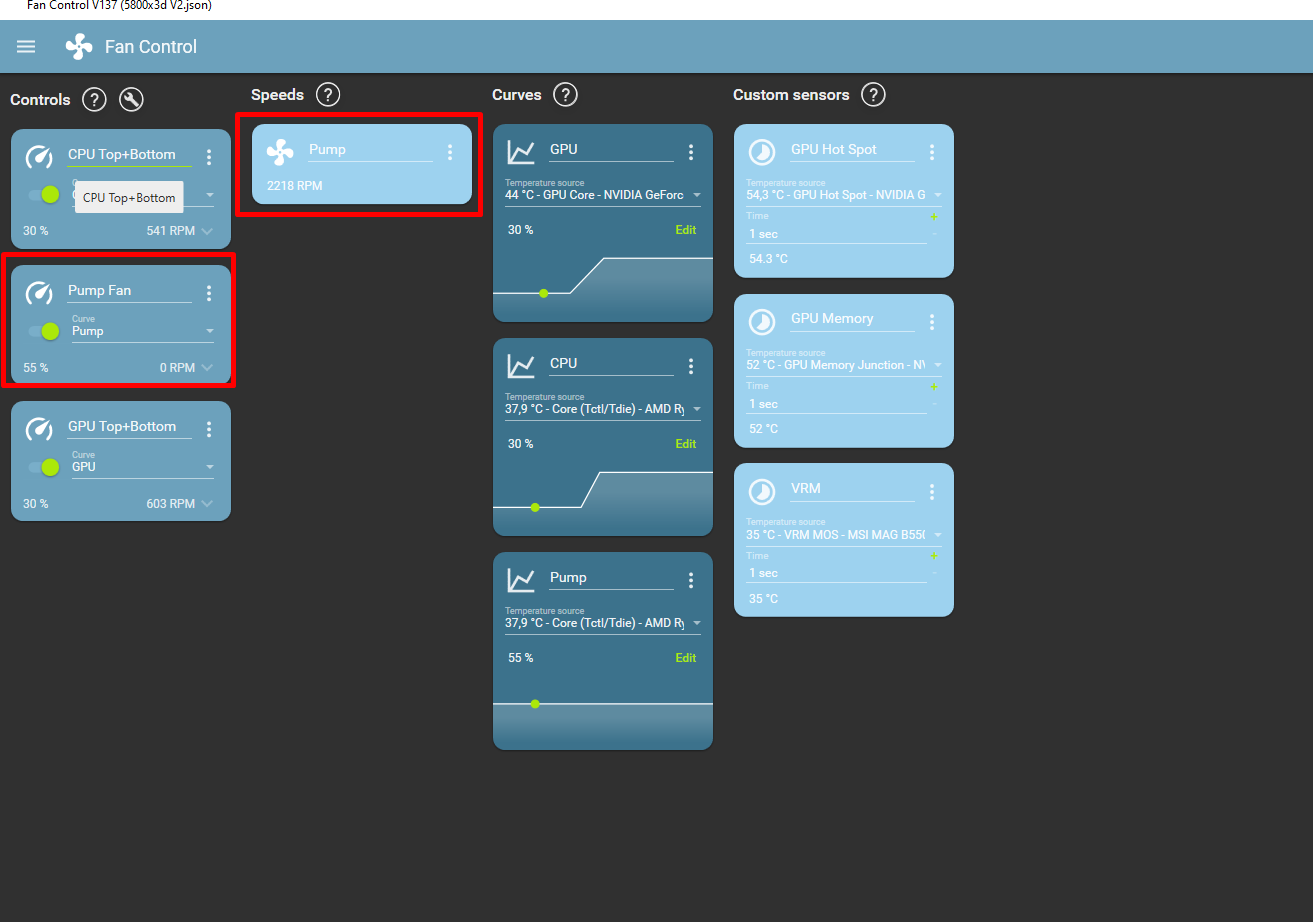
Task: Click the timer icon on VRM sensor
Action: click(x=762, y=491)
